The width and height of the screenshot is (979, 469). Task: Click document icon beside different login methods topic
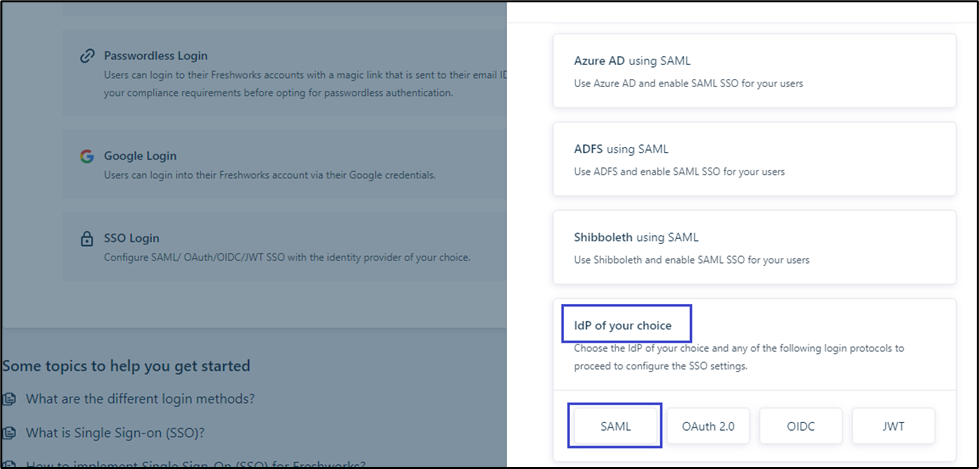(x=10, y=399)
